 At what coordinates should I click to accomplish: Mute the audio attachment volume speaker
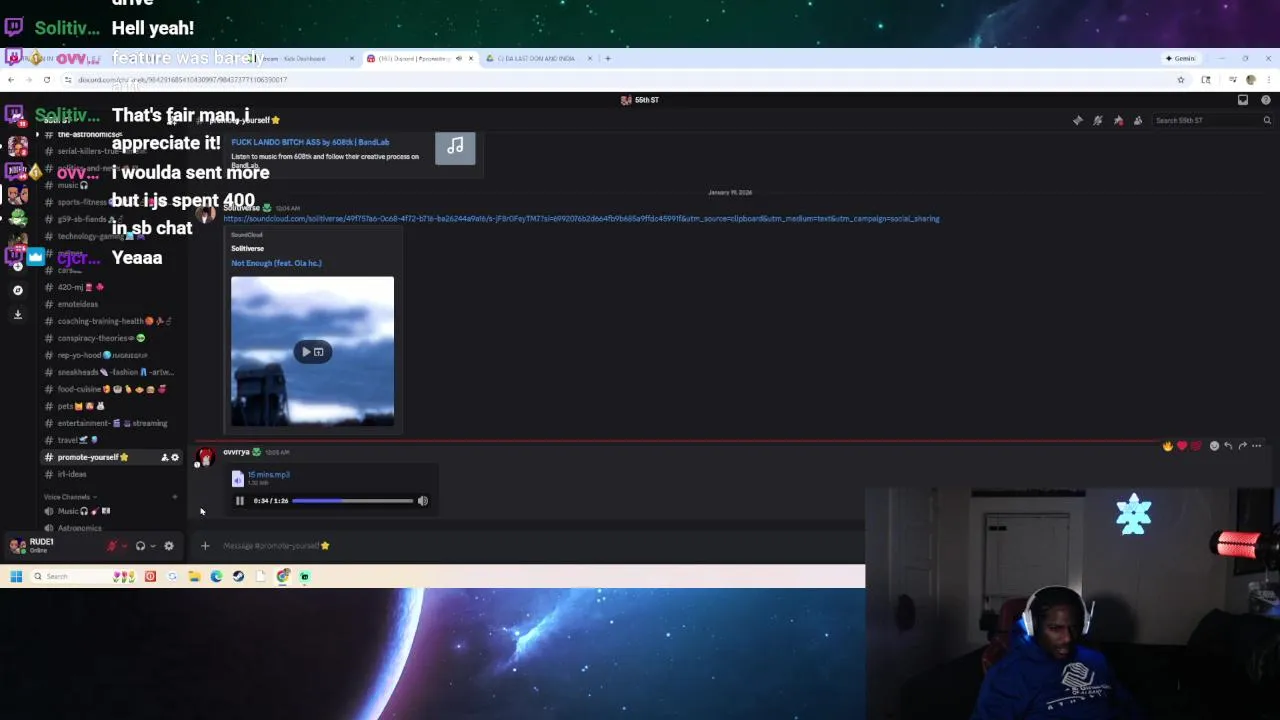coord(422,501)
